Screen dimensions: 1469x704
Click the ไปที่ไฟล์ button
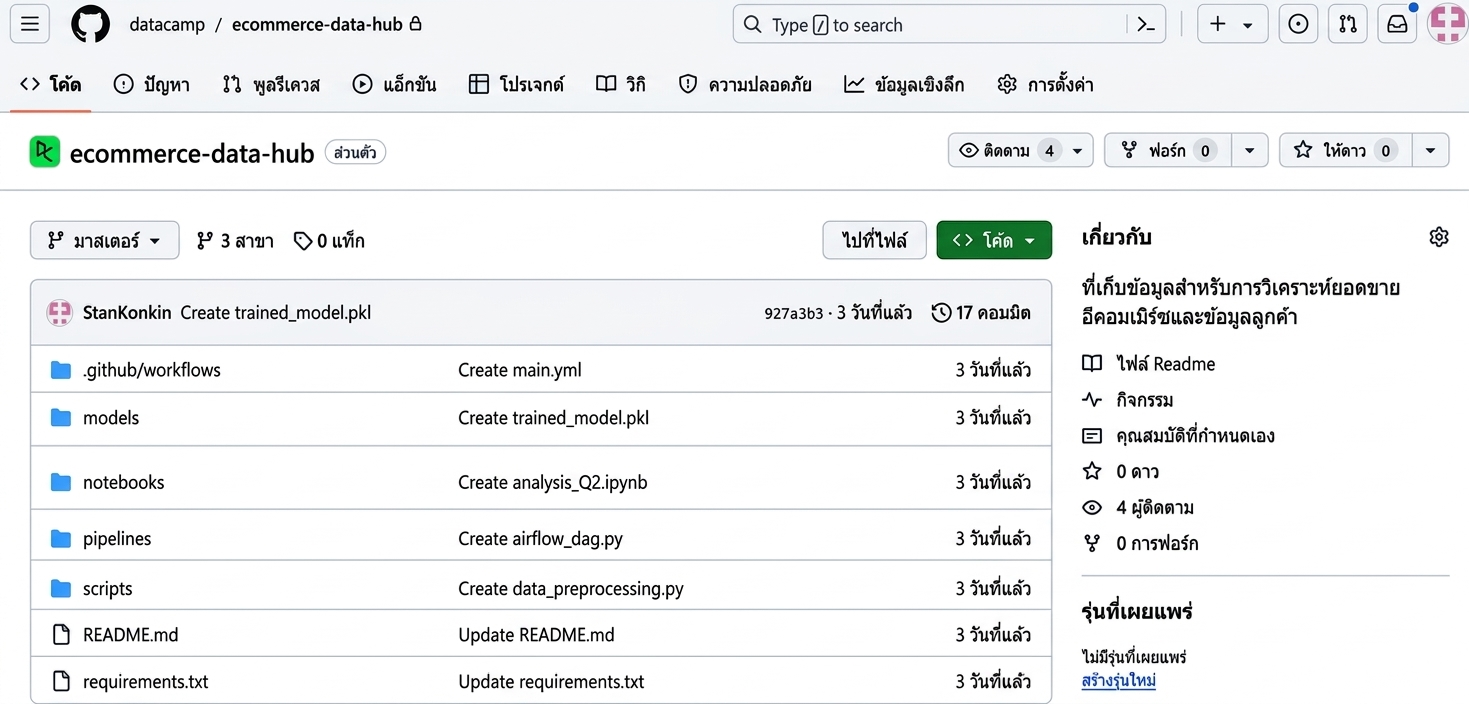[874, 240]
